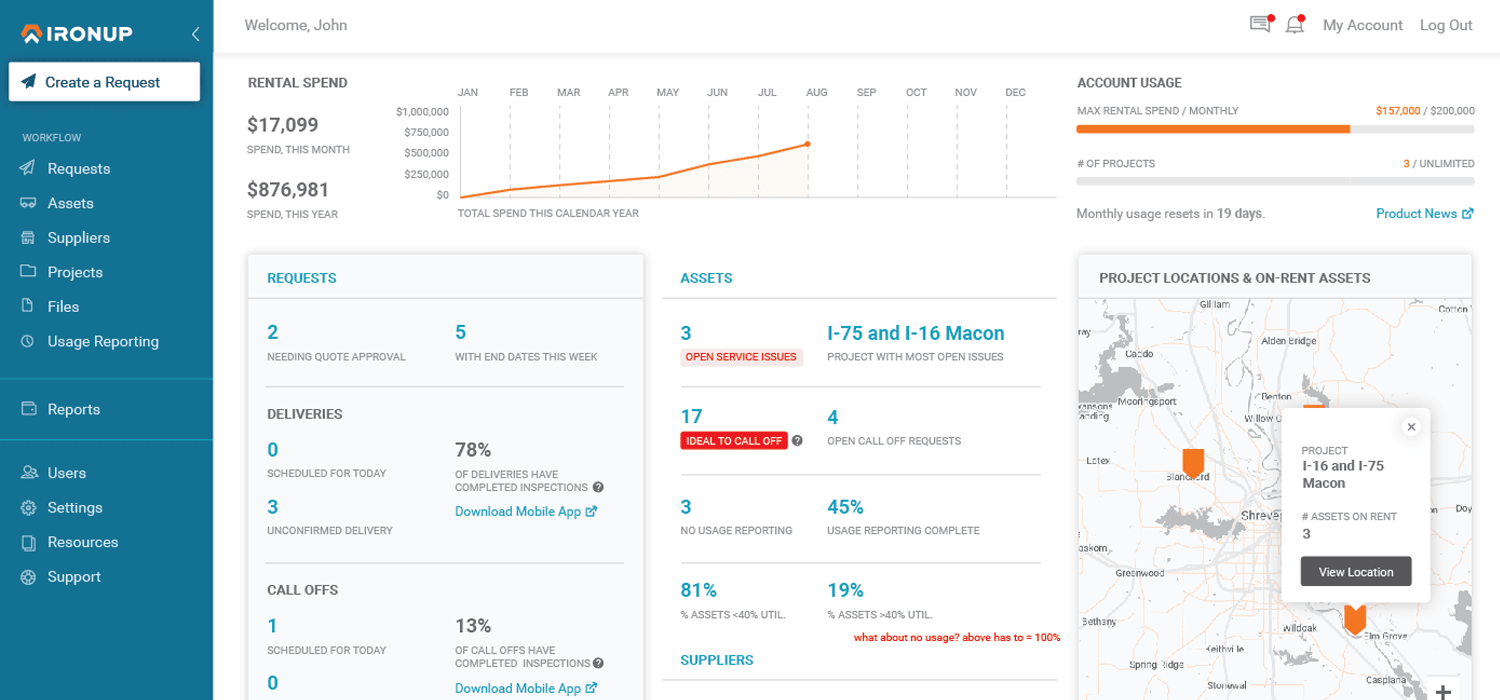
Task: Click the # of Projects usage bar
Action: pos(1275,181)
